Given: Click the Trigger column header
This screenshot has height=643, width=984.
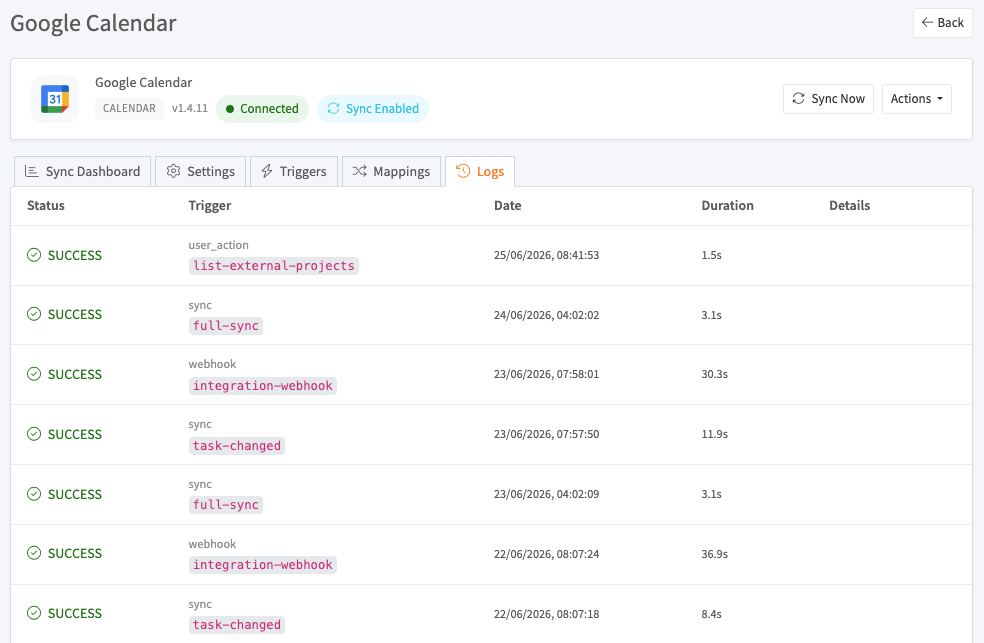Looking at the screenshot, I should (210, 205).
